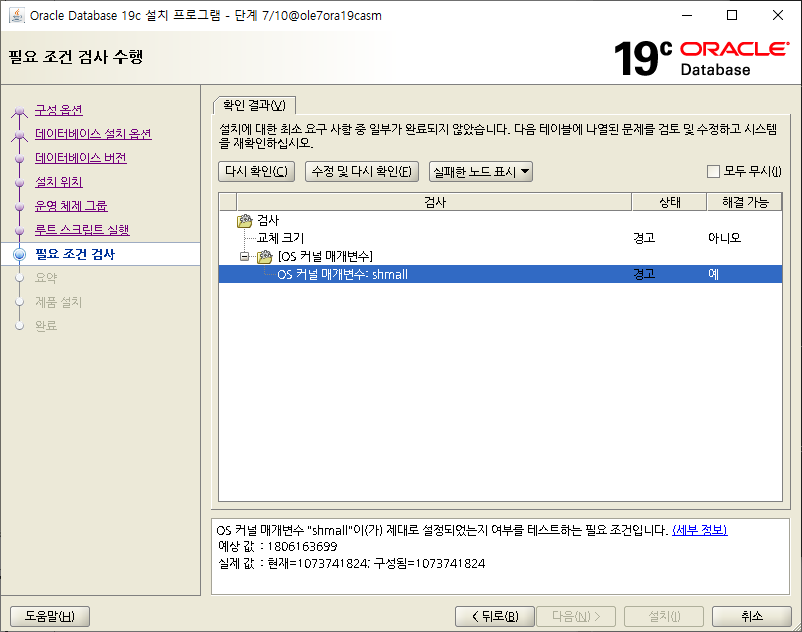802x632 pixels.
Task: Click the 취소 button
Action: point(752,616)
